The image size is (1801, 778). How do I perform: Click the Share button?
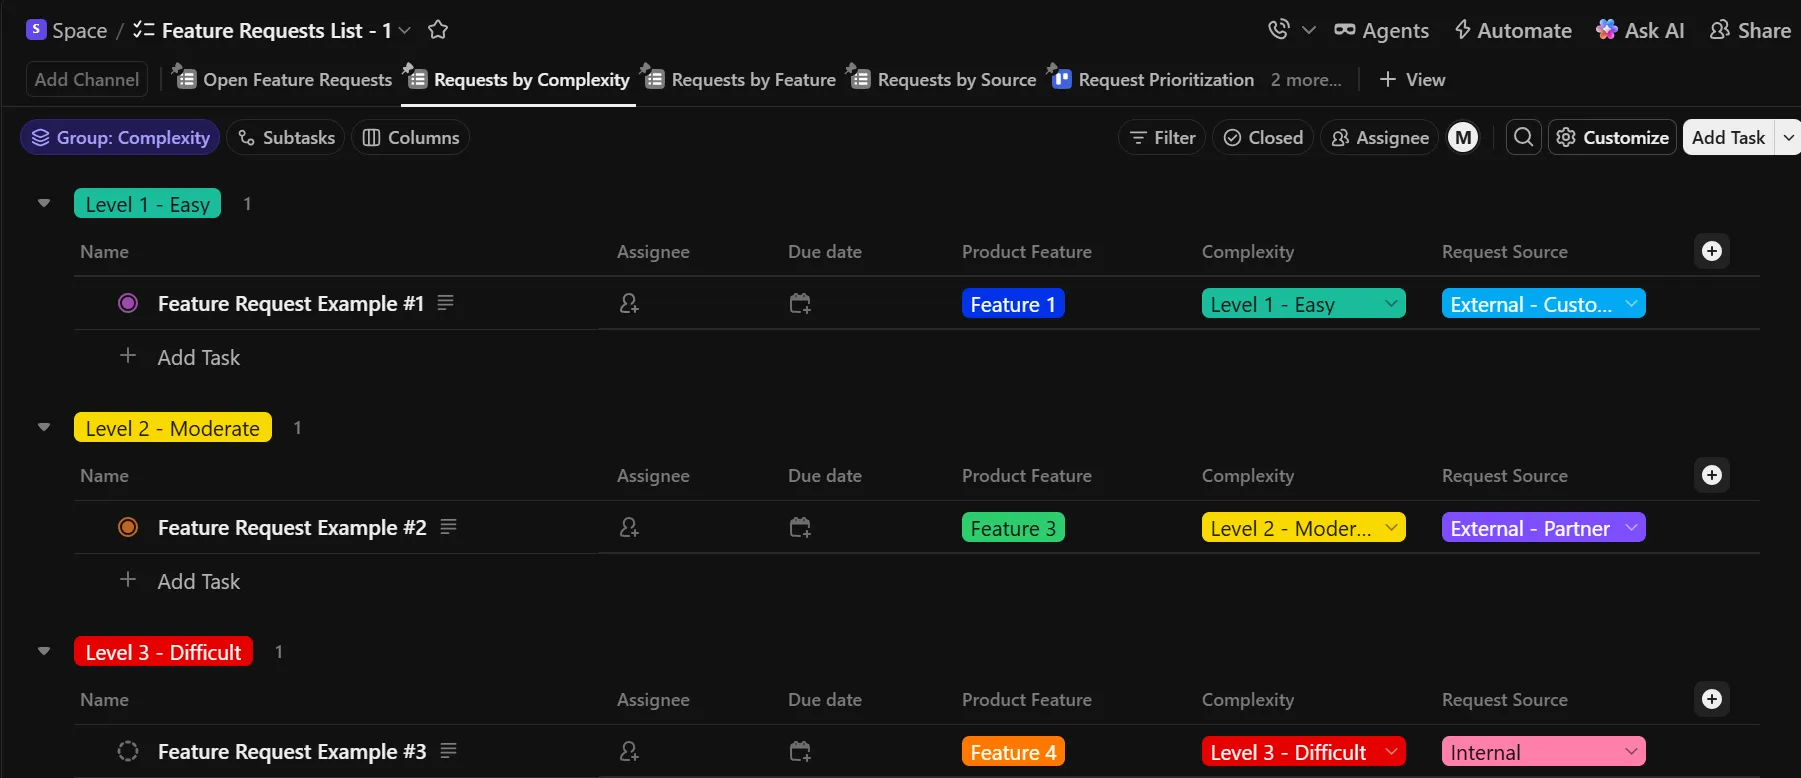pos(1750,30)
